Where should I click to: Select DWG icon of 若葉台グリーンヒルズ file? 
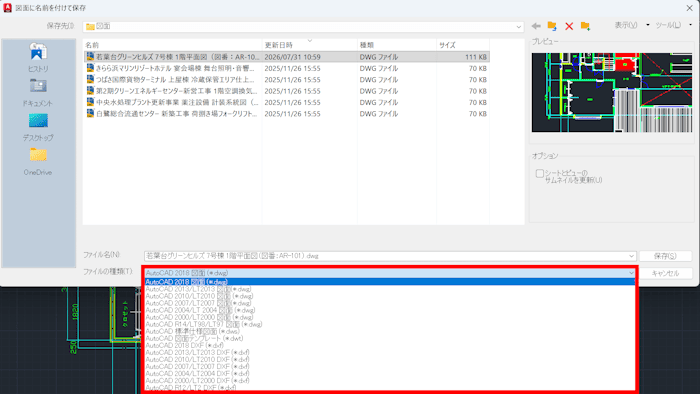pos(90,57)
